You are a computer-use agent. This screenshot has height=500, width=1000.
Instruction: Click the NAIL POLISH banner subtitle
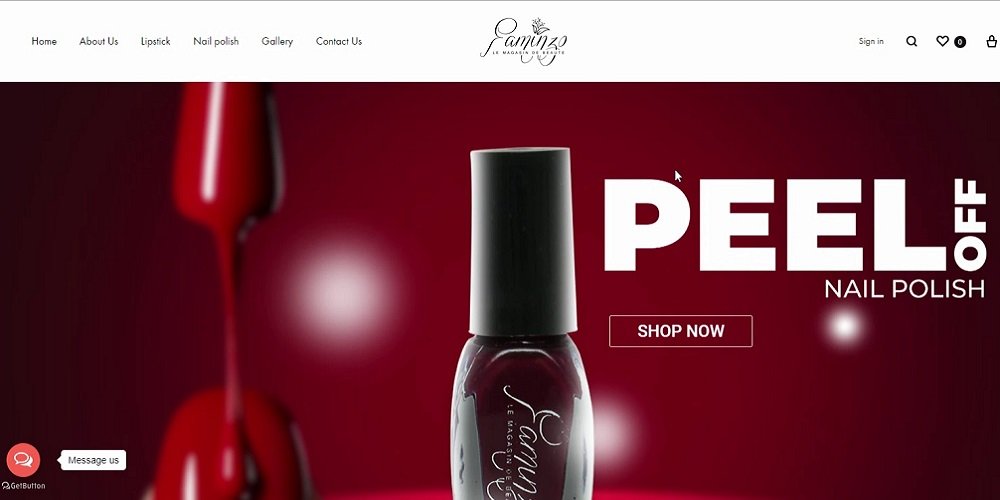point(904,289)
